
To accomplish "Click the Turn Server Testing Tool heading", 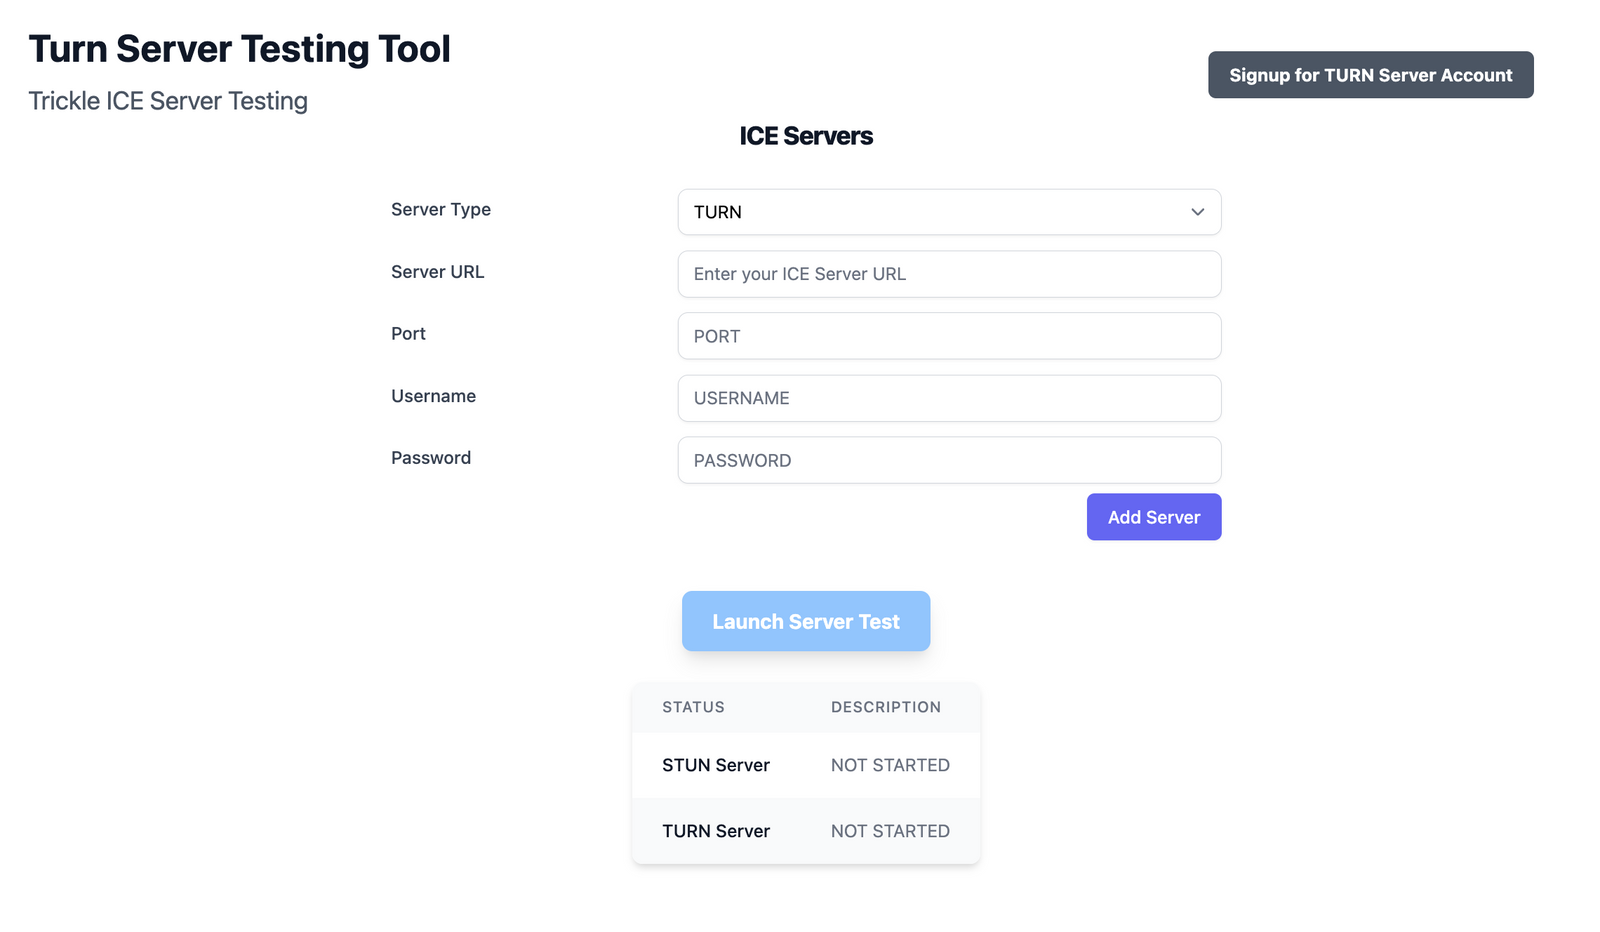I will [240, 48].
